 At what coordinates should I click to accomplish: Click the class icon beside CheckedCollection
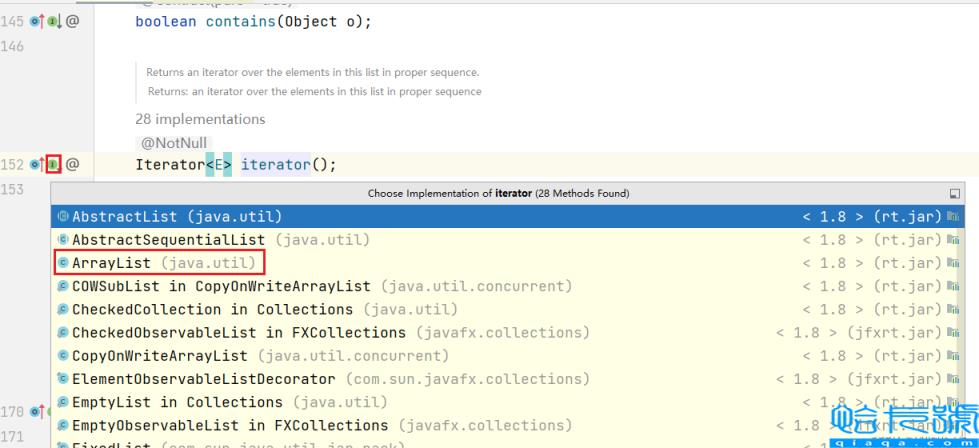point(62,309)
